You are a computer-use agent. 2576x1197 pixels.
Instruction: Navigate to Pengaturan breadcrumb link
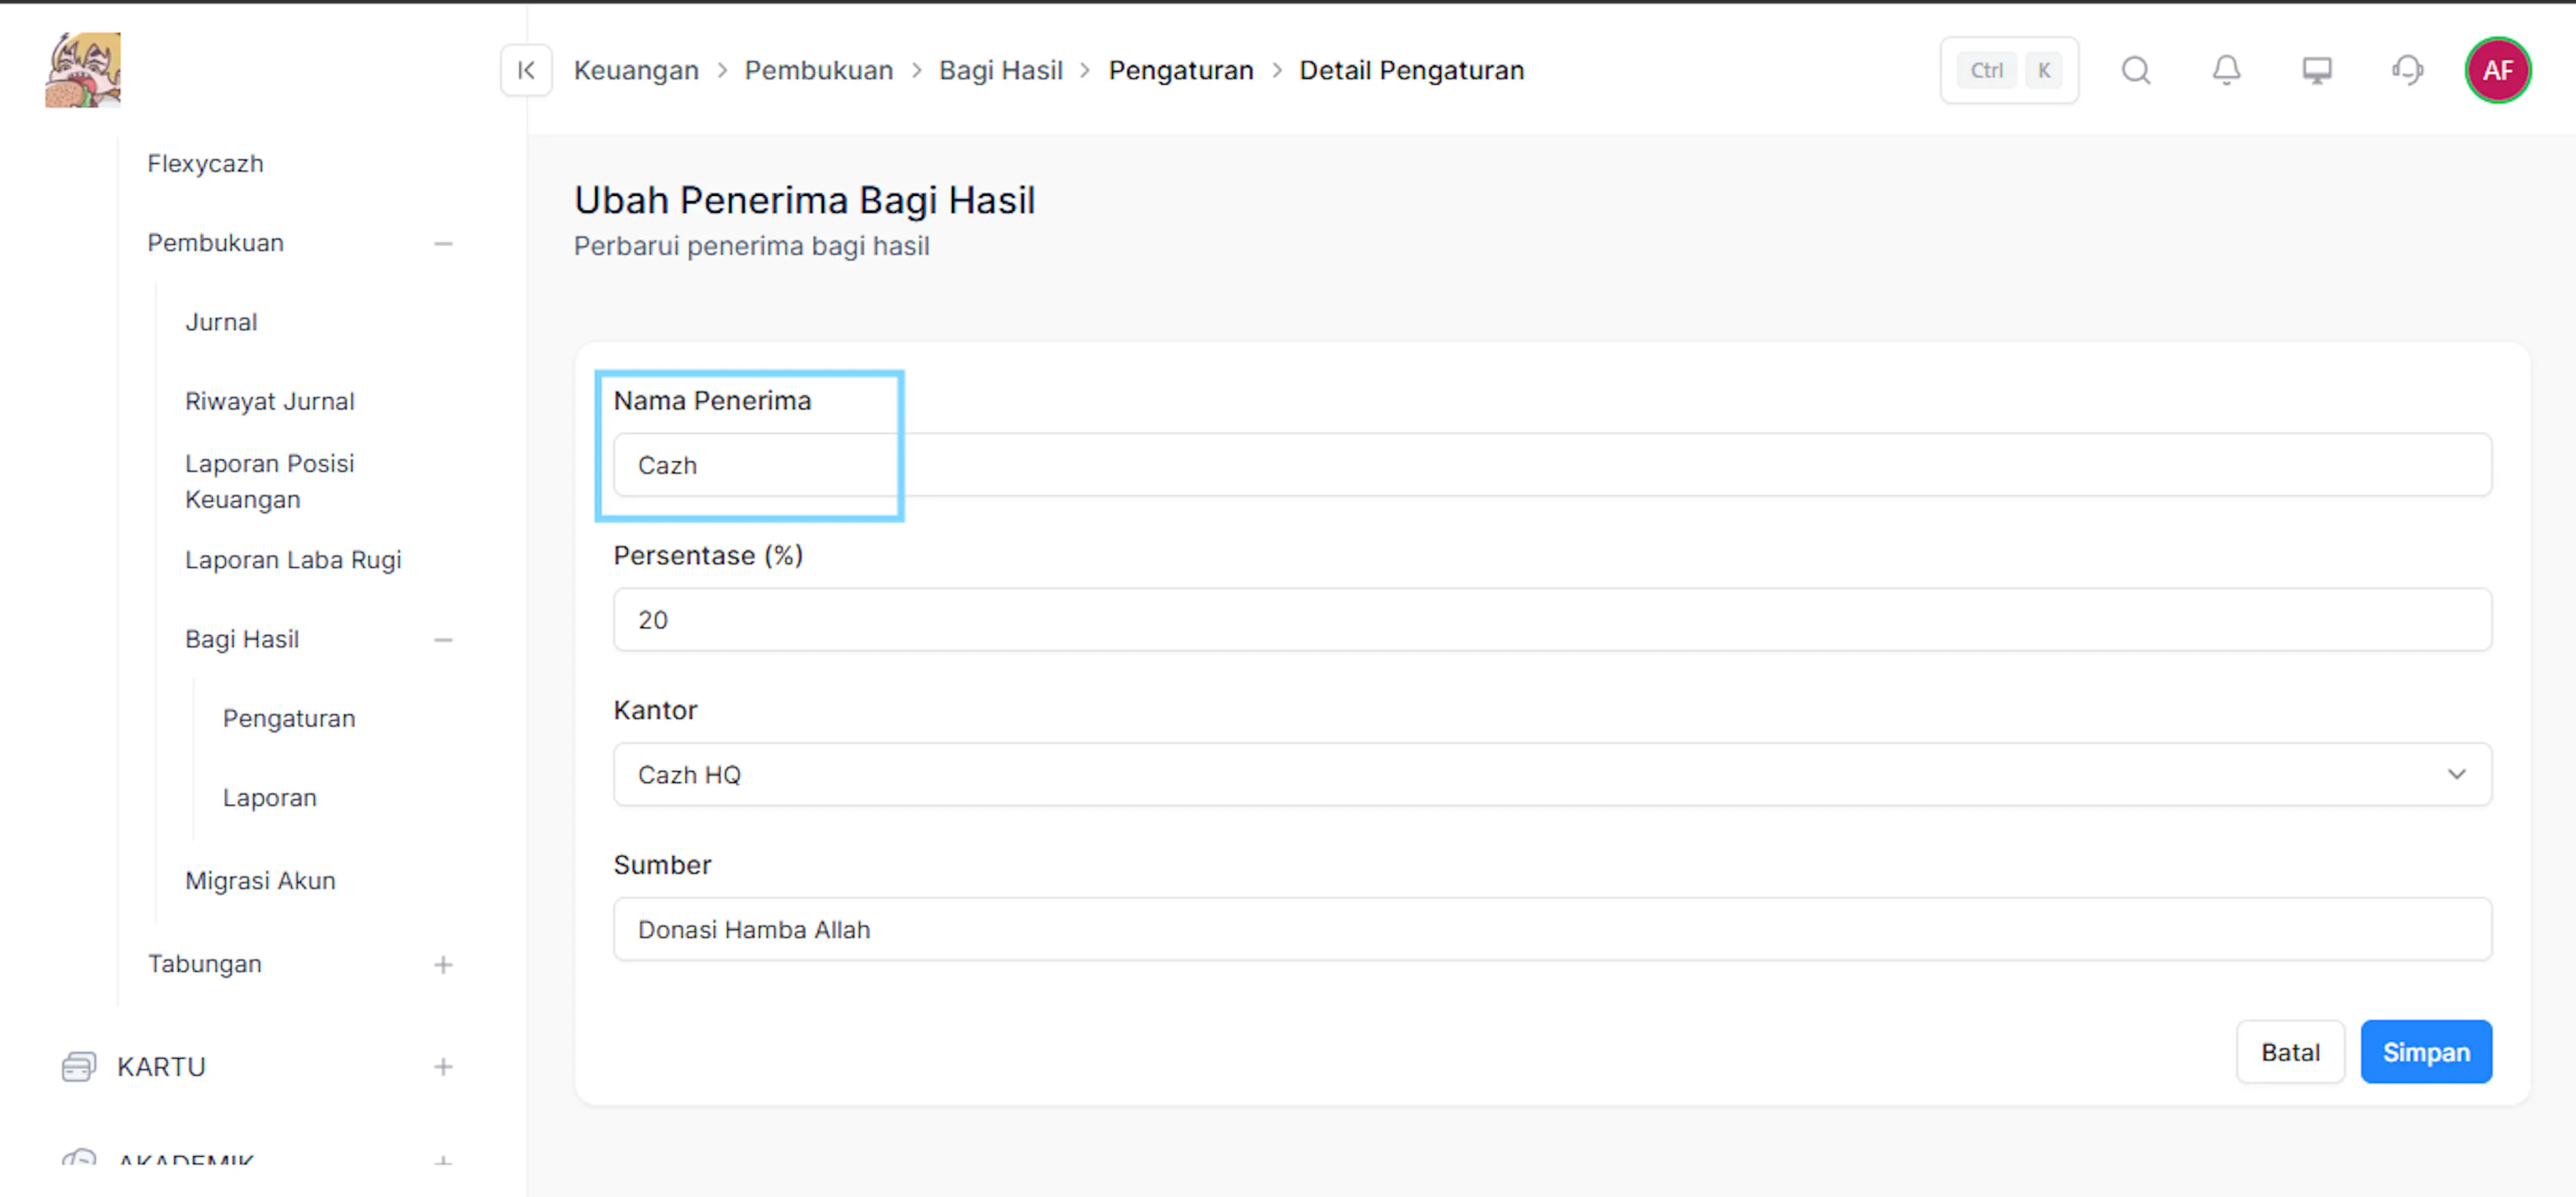1181,70
